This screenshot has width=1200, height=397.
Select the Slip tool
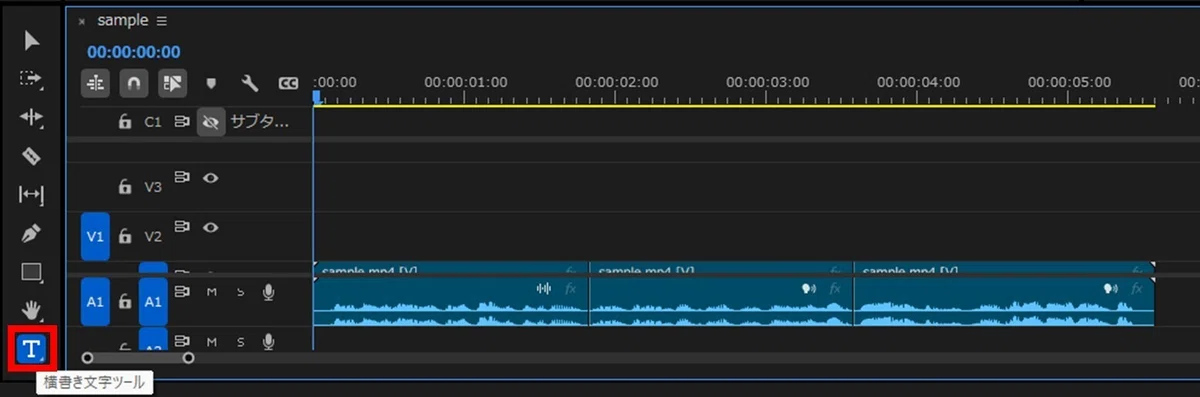(32, 194)
